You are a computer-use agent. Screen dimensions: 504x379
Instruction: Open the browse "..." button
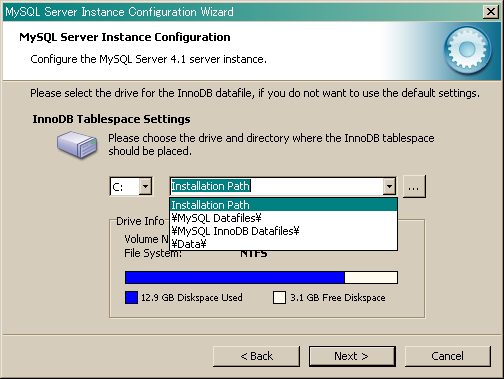tap(414, 187)
